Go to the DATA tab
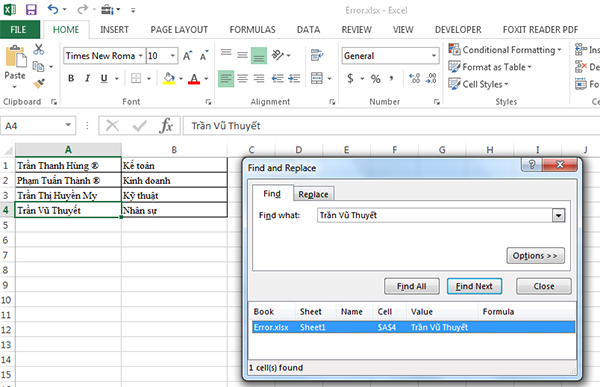 click(x=308, y=30)
